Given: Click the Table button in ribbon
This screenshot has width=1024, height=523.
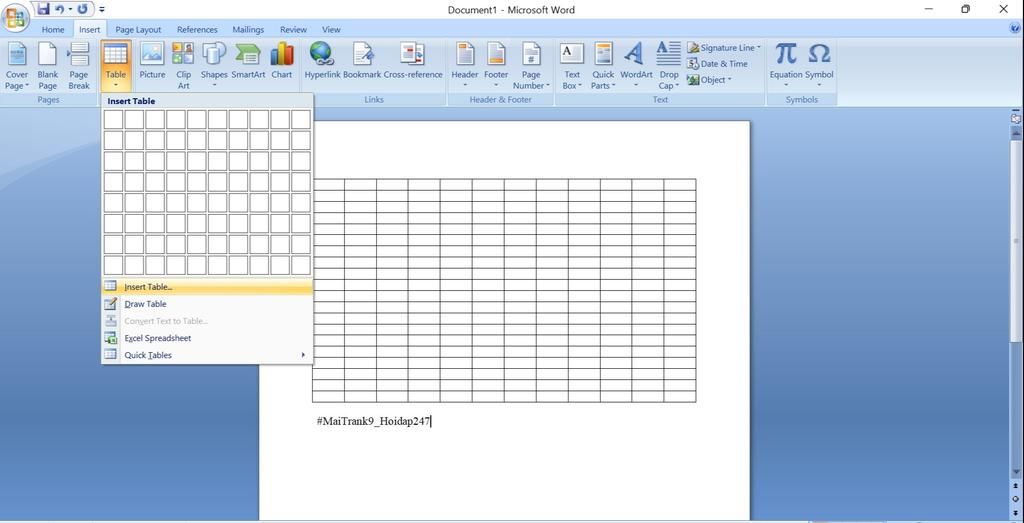Looking at the screenshot, I should pos(116,66).
